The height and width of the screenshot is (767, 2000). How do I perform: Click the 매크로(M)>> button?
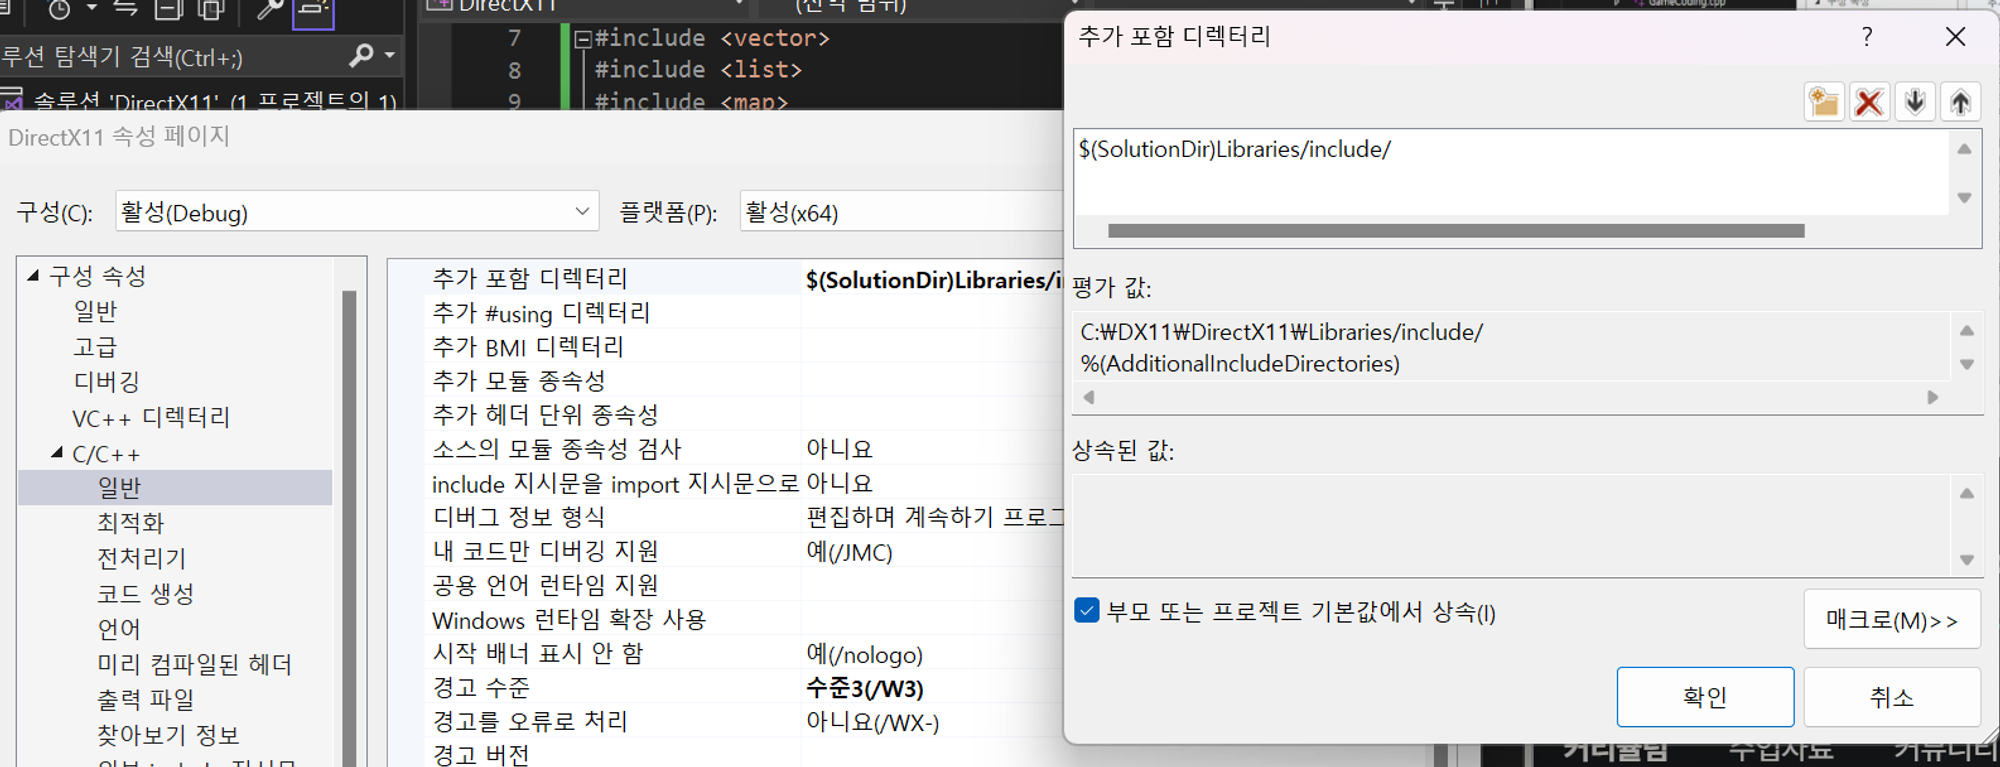pyautogui.click(x=1892, y=619)
